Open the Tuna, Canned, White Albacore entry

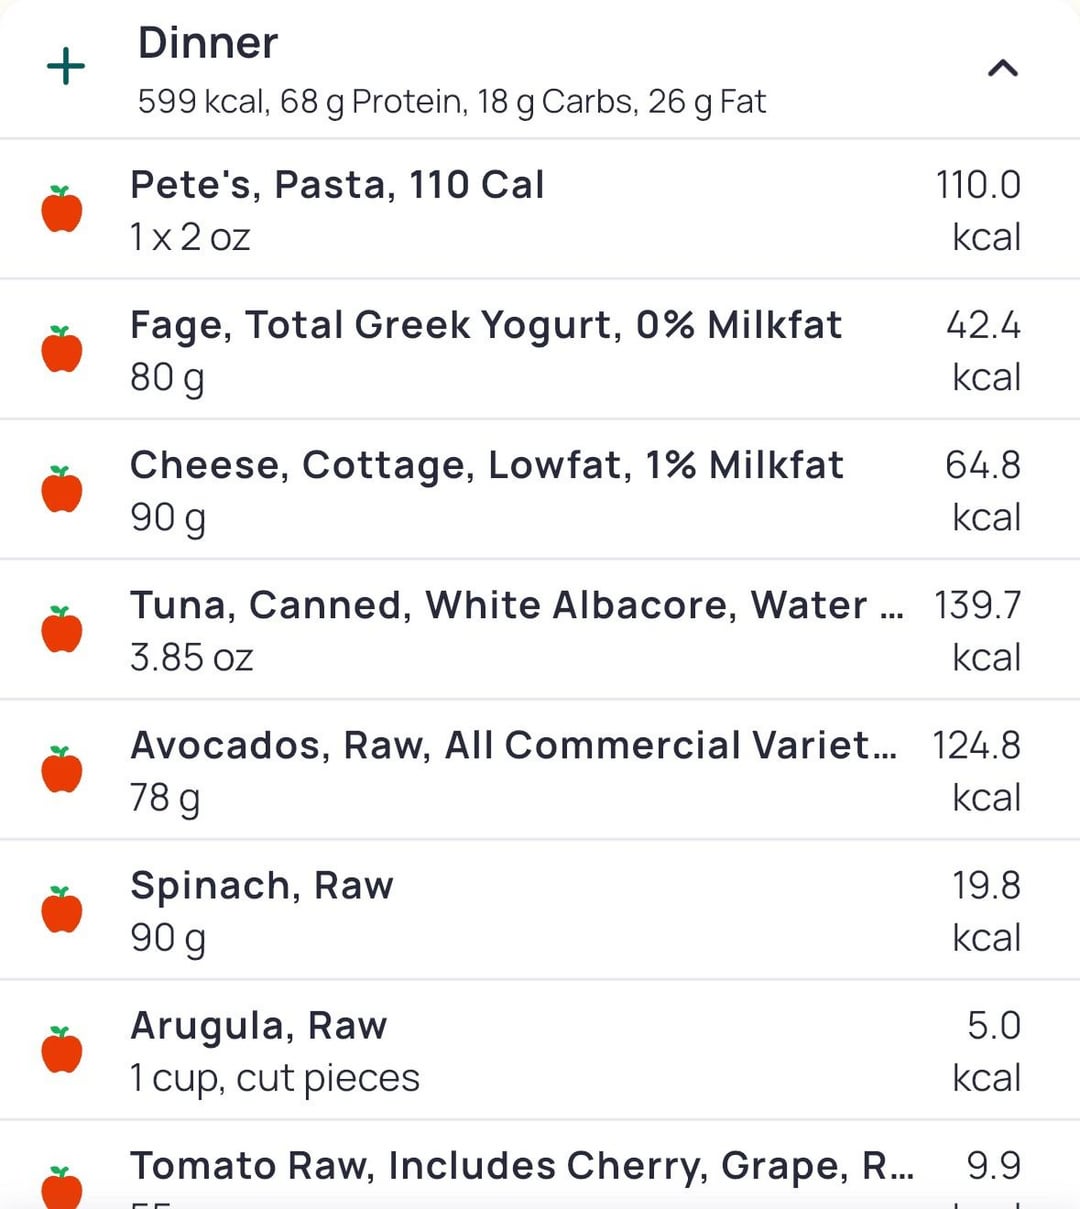tap(540, 629)
